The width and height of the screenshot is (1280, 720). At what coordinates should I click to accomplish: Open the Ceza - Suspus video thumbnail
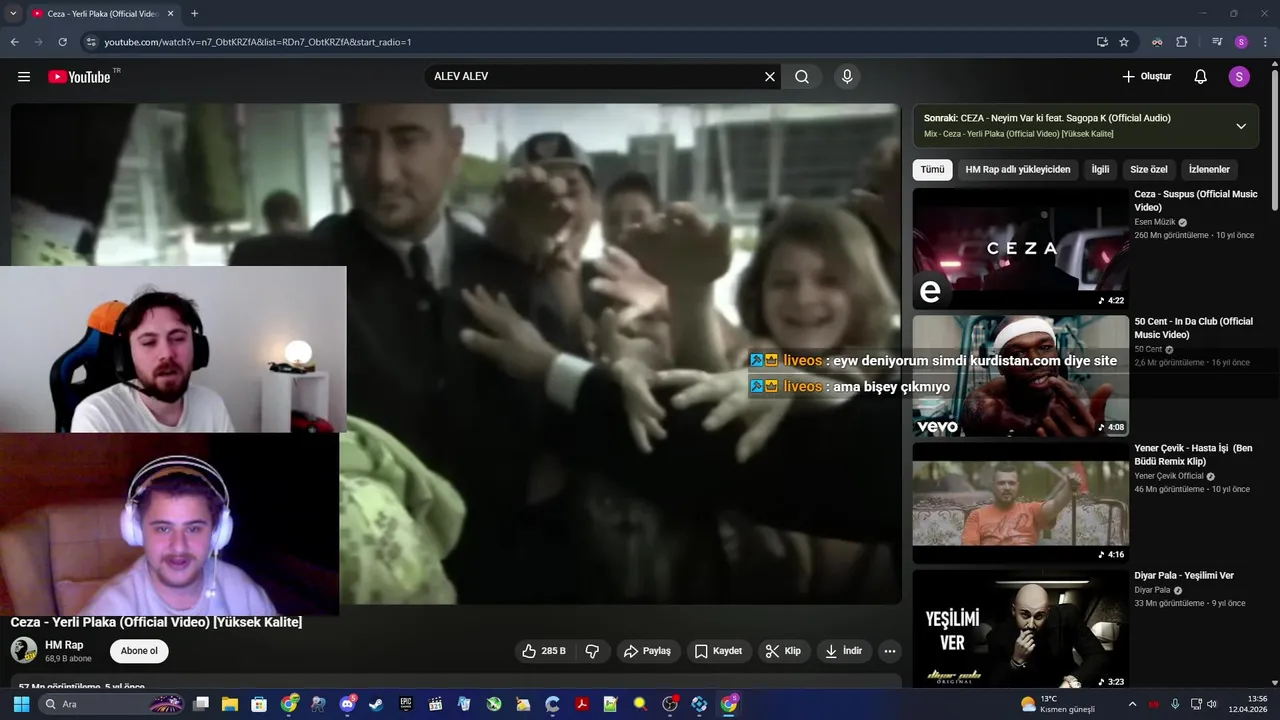1020,248
